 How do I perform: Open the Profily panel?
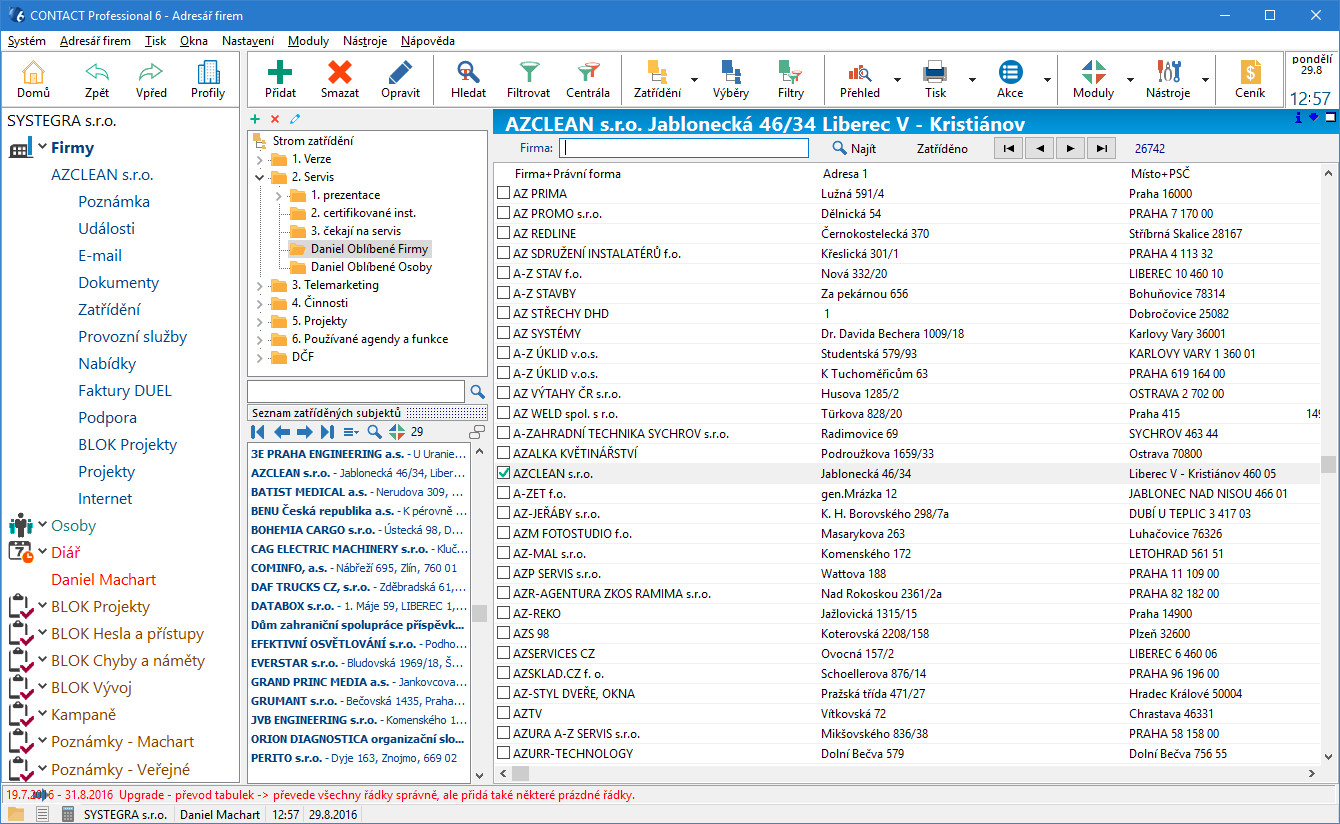208,79
